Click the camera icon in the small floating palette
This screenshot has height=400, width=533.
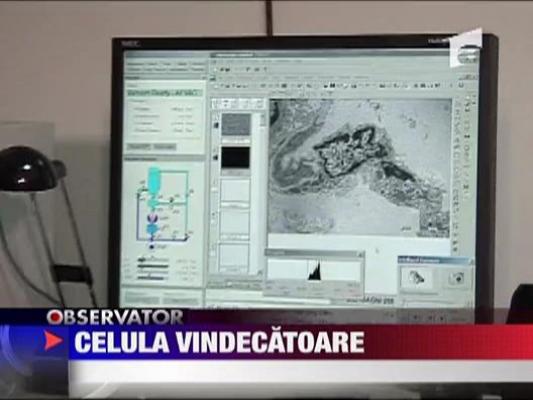click(x=457, y=278)
